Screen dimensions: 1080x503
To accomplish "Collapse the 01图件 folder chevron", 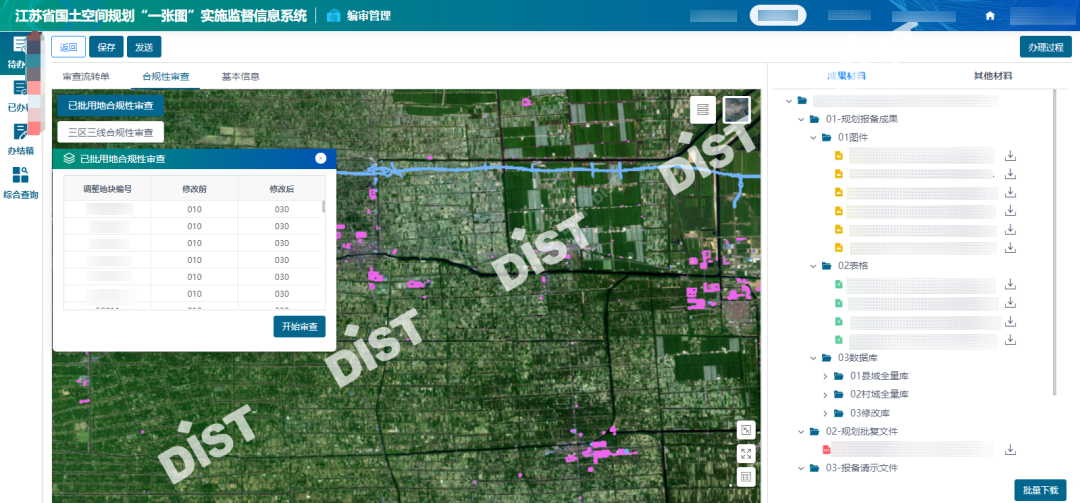I will pos(813,137).
